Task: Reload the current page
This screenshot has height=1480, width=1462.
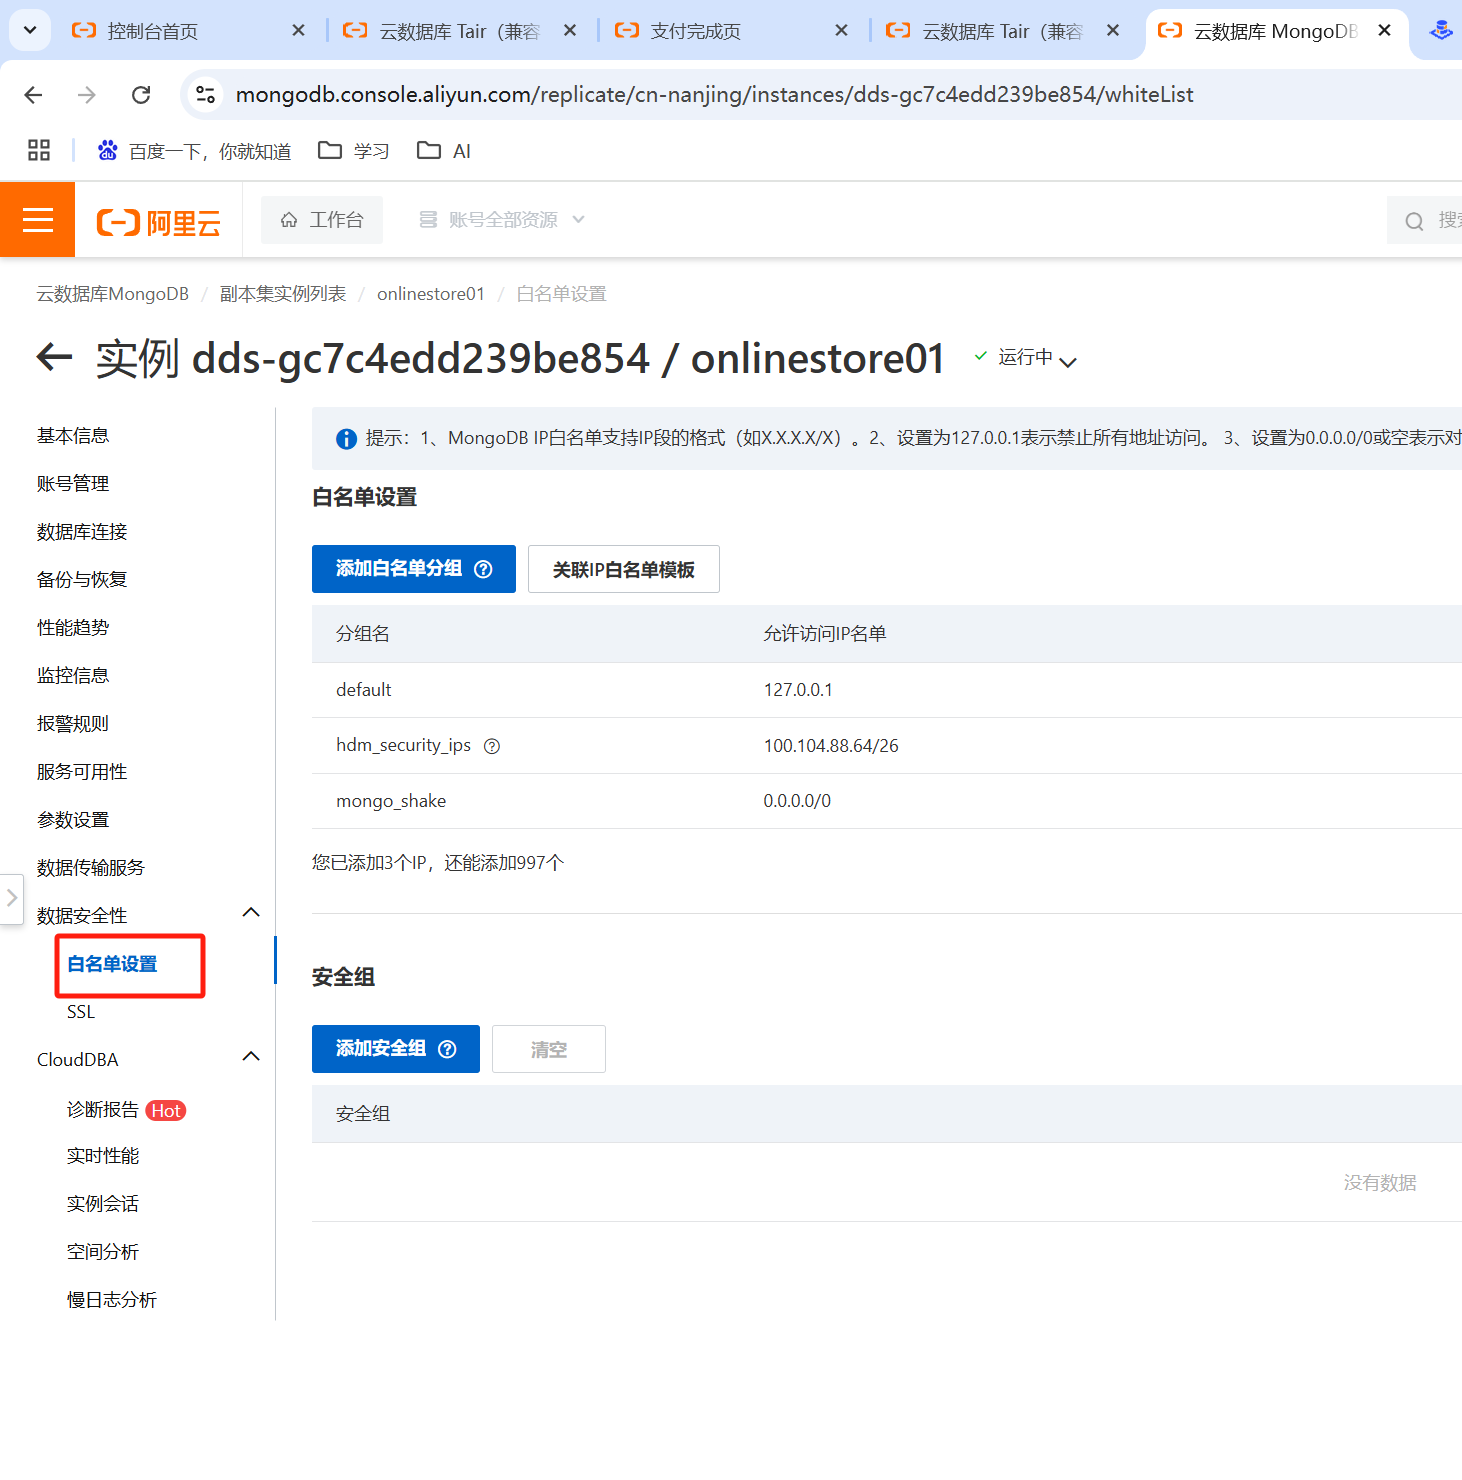Action: [141, 95]
